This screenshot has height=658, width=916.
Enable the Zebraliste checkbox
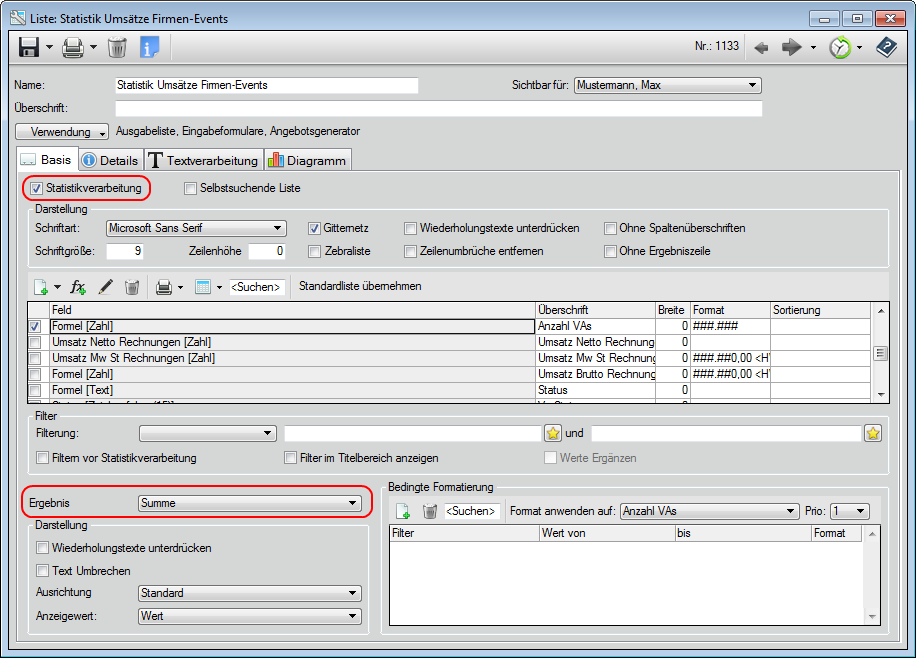click(x=315, y=251)
